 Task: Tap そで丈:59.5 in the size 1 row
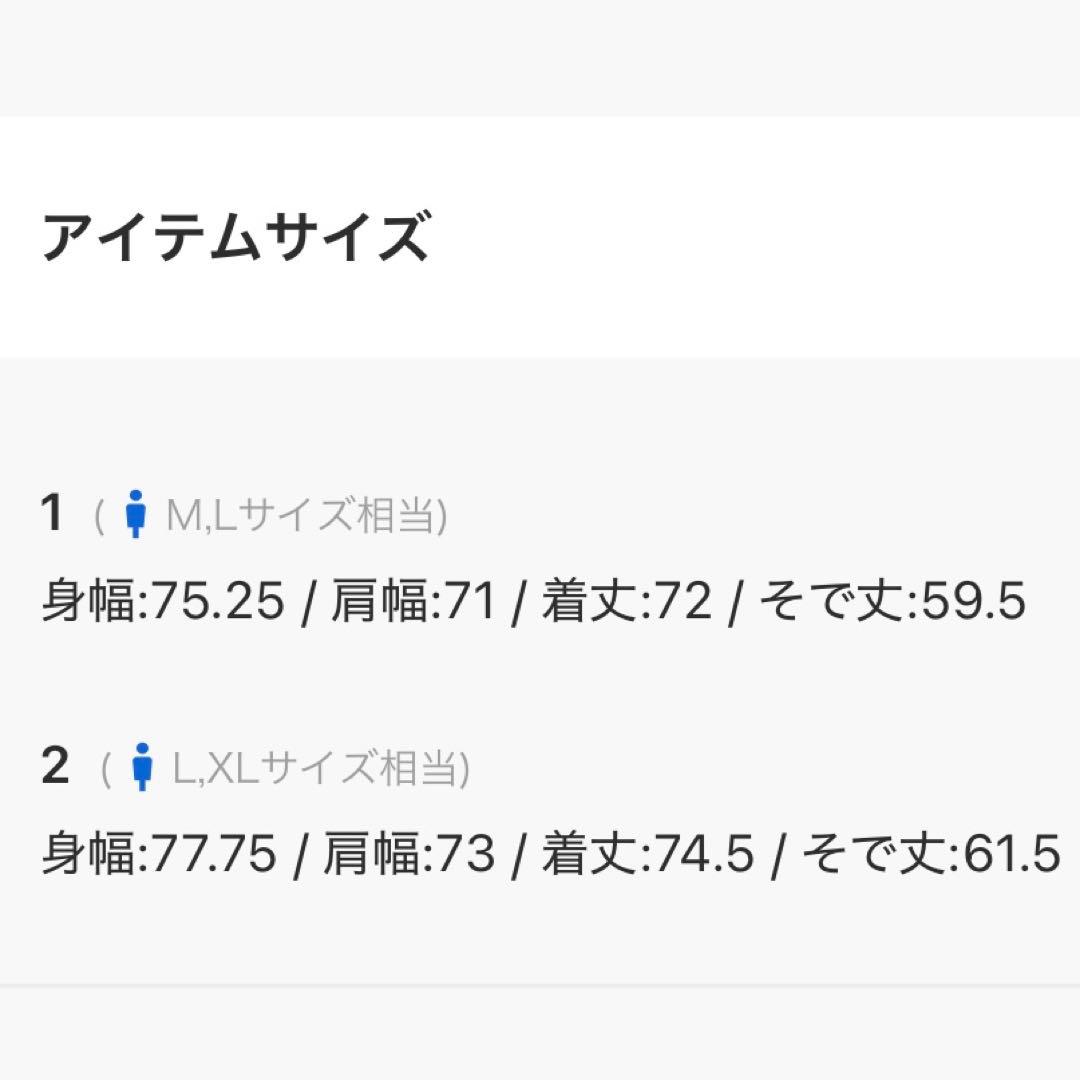892,603
